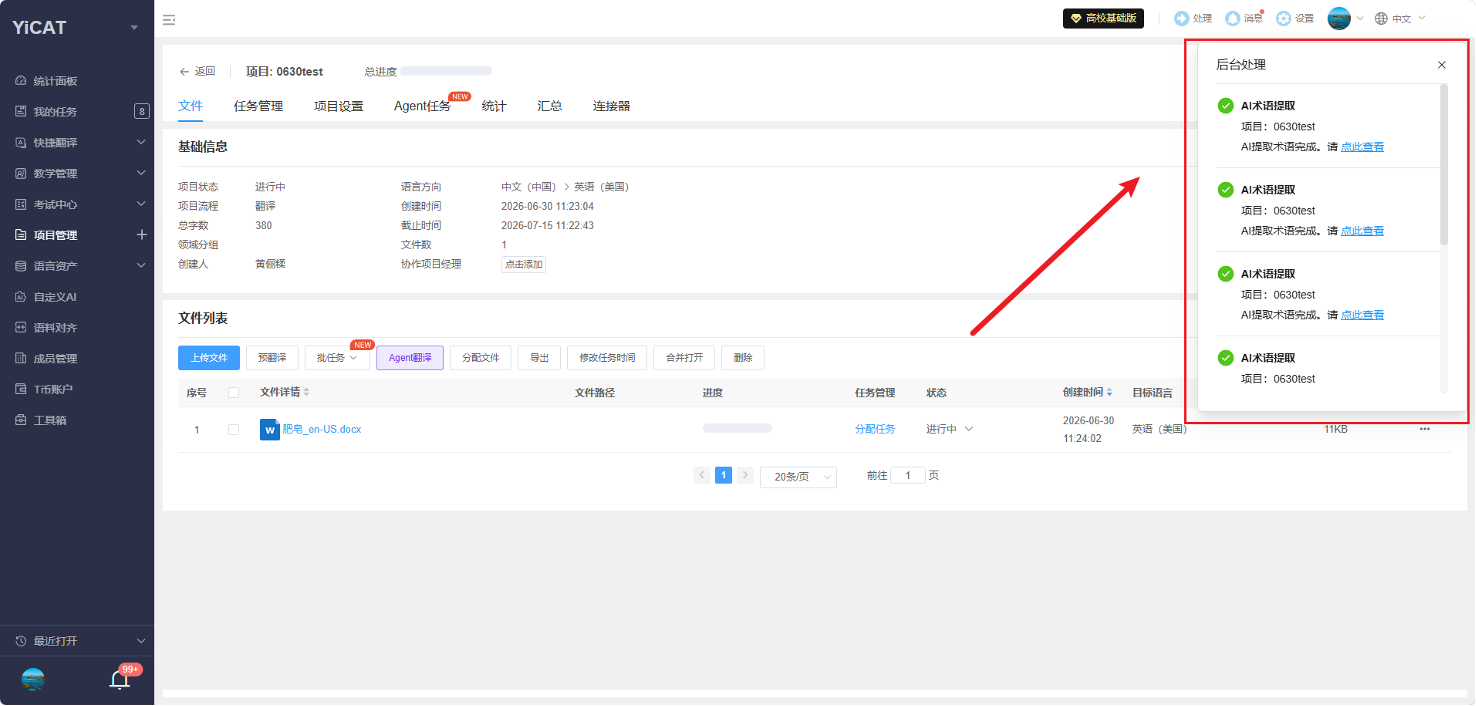This screenshot has width=1476, height=706.
Task: Open the 20条/页 page size dropdown
Action: click(x=798, y=477)
